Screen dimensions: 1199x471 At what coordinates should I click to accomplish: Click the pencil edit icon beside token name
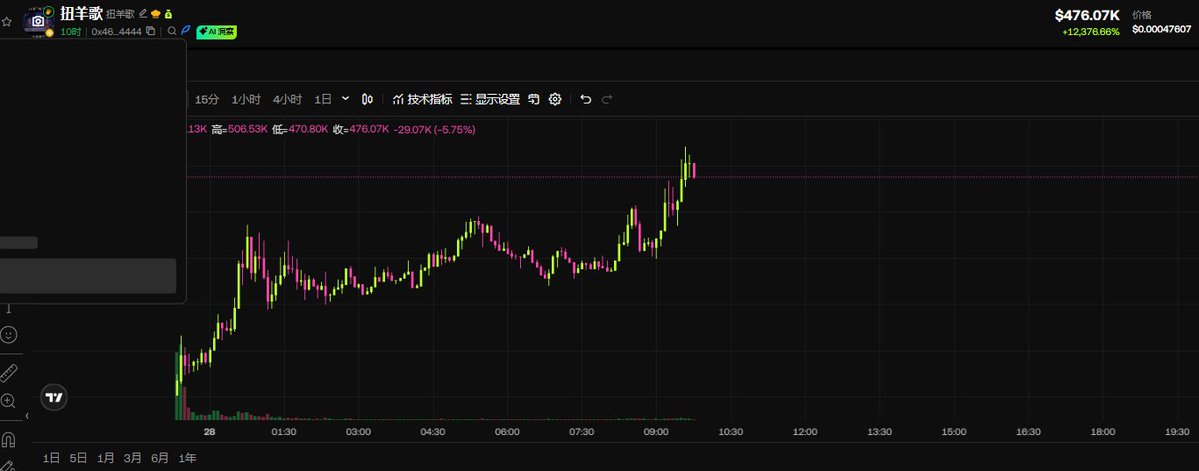click(142, 14)
